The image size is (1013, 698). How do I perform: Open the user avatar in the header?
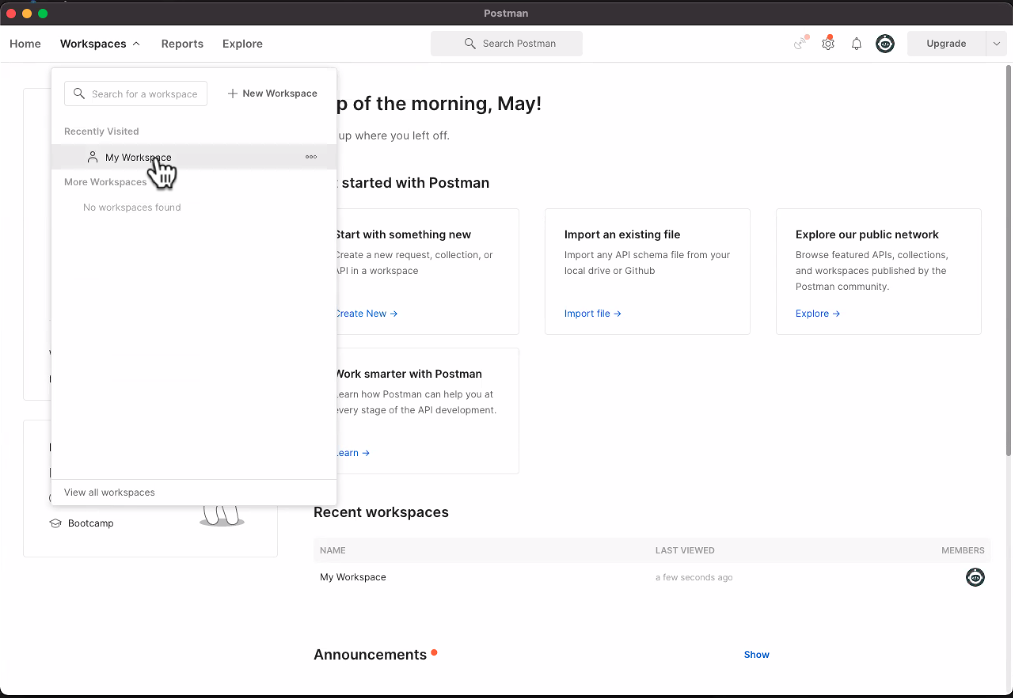[884, 44]
